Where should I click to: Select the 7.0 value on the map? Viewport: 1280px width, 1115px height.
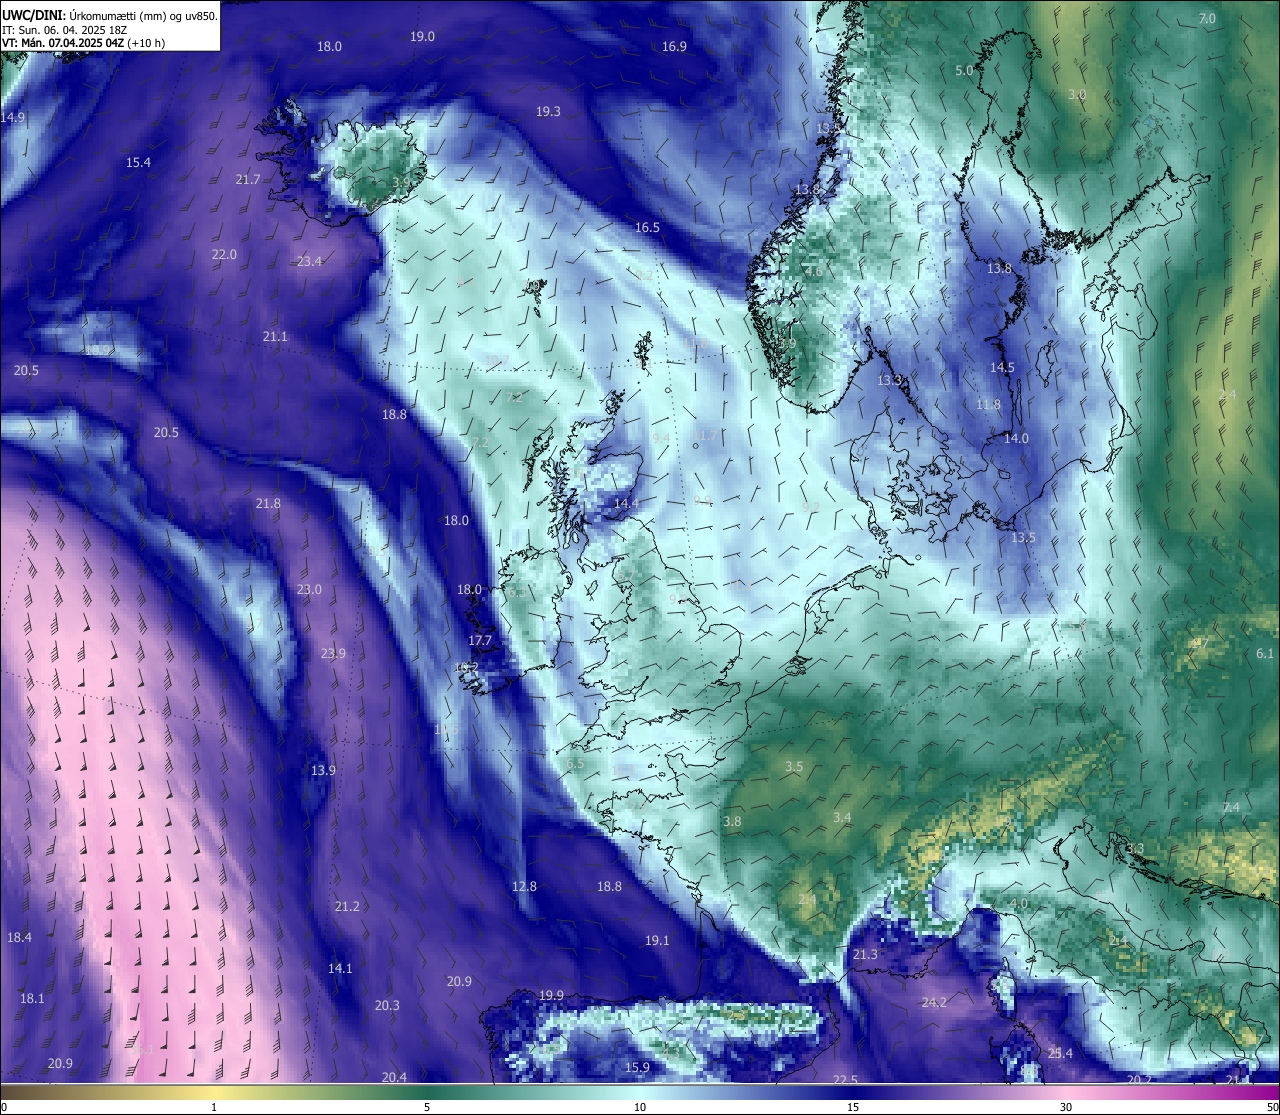[1207, 19]
